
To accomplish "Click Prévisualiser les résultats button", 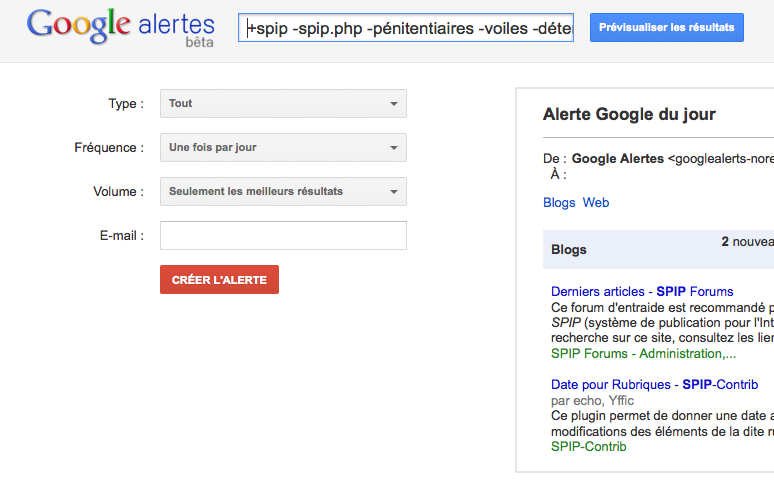I will coord(666,28).
